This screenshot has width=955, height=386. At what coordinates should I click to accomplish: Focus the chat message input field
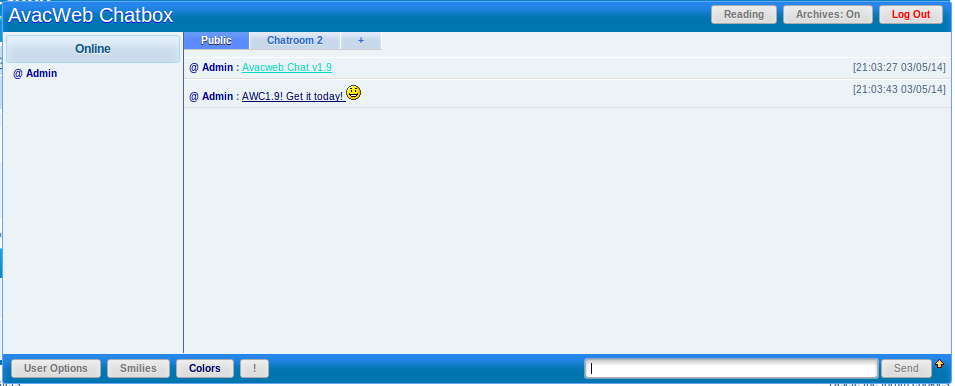[x=731, y=368]
